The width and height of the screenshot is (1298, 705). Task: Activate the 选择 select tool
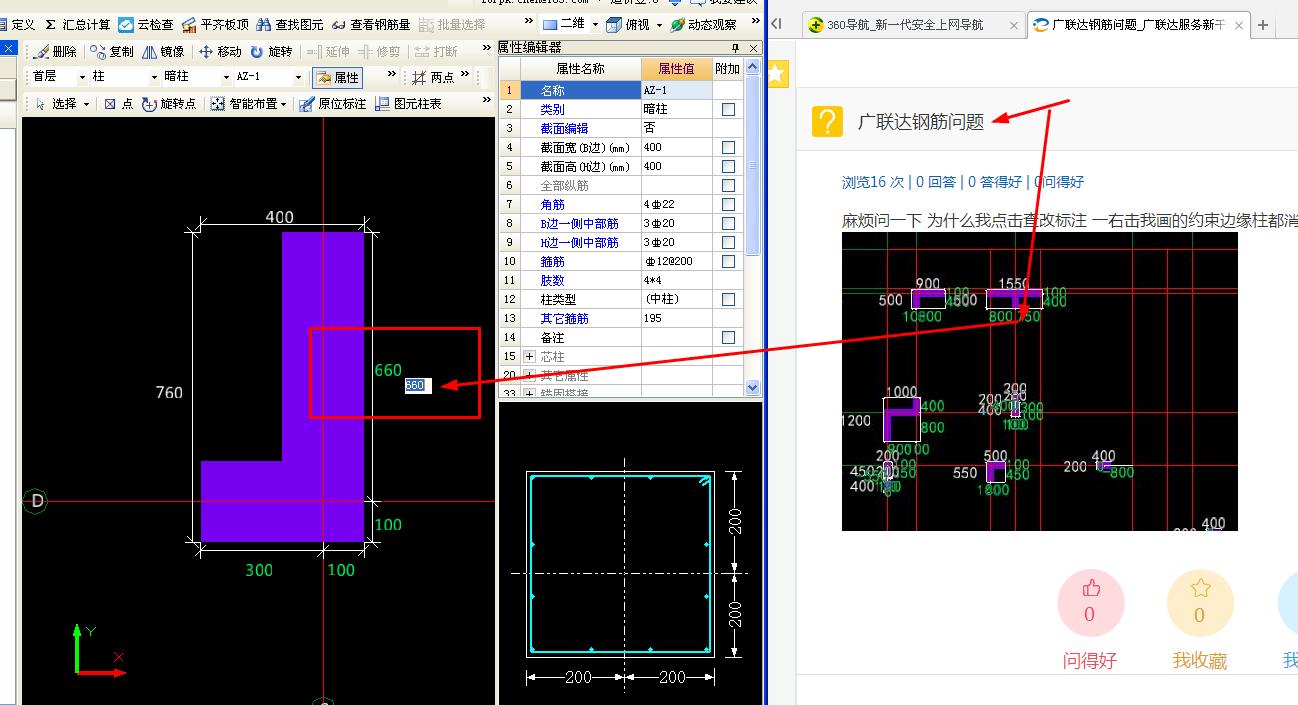click(x=55, y=103)
